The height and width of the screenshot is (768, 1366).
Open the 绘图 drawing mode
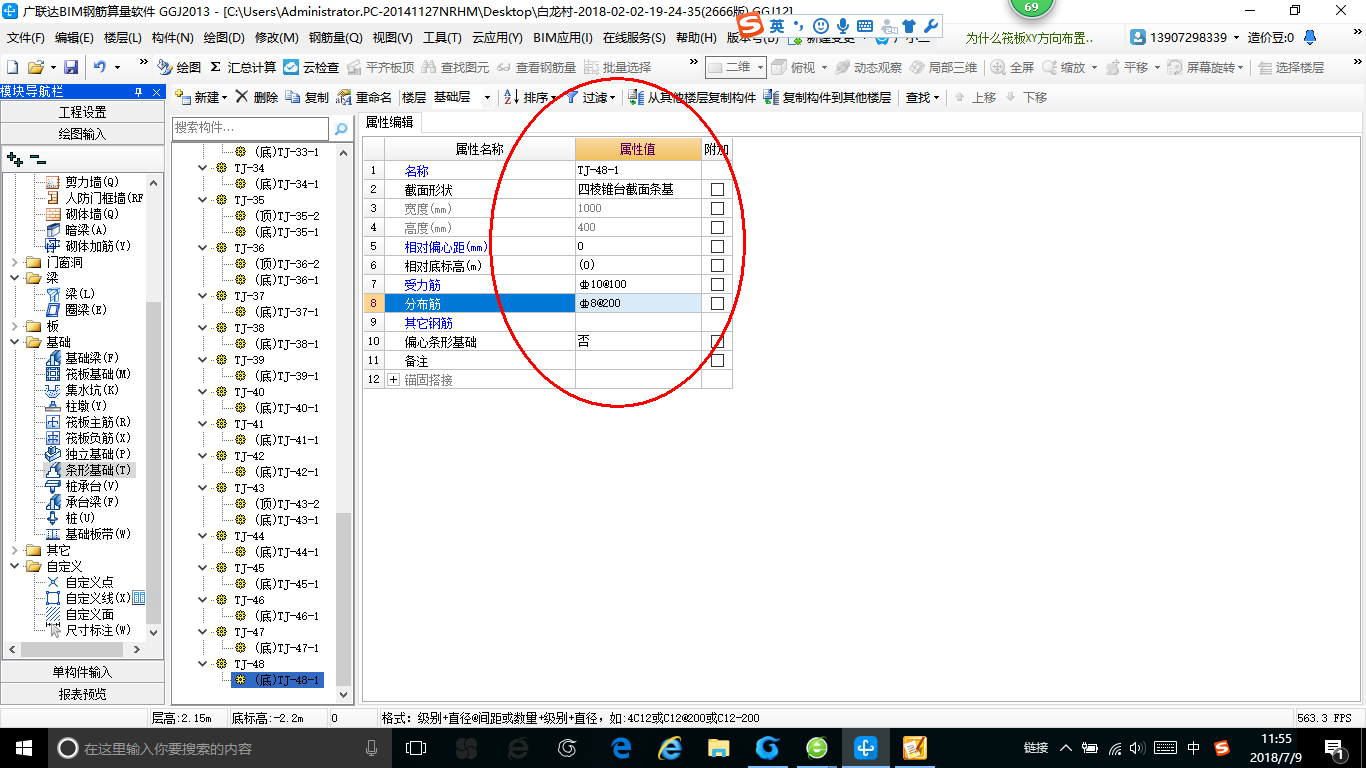click(179, 67)
